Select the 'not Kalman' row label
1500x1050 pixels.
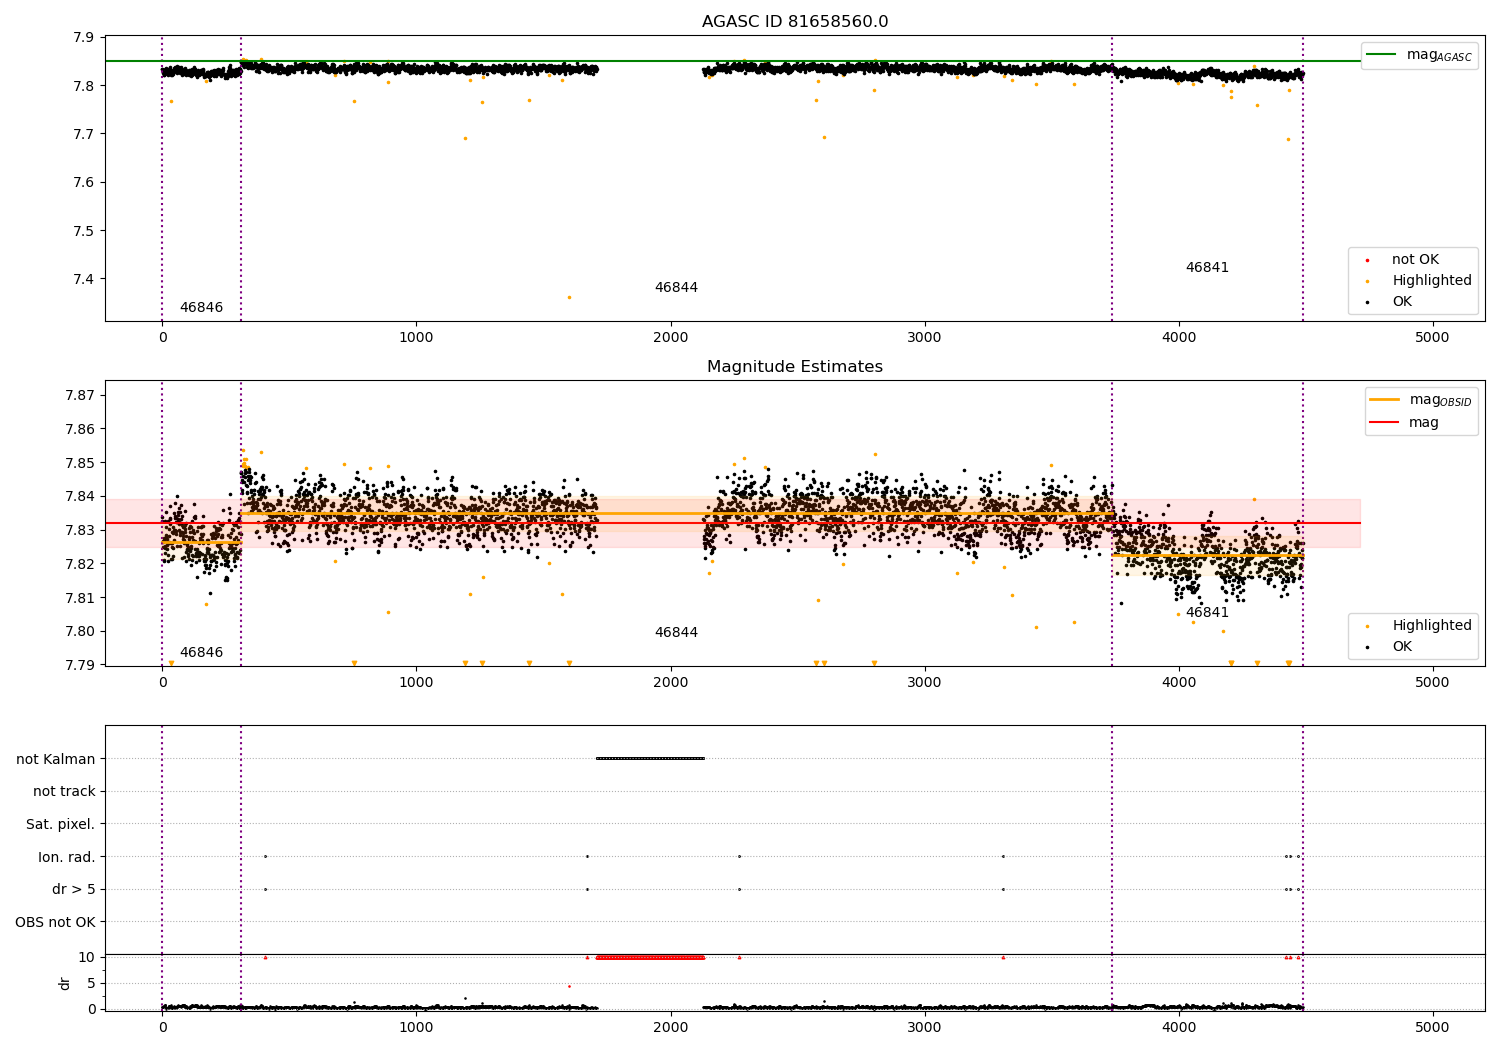56,759
